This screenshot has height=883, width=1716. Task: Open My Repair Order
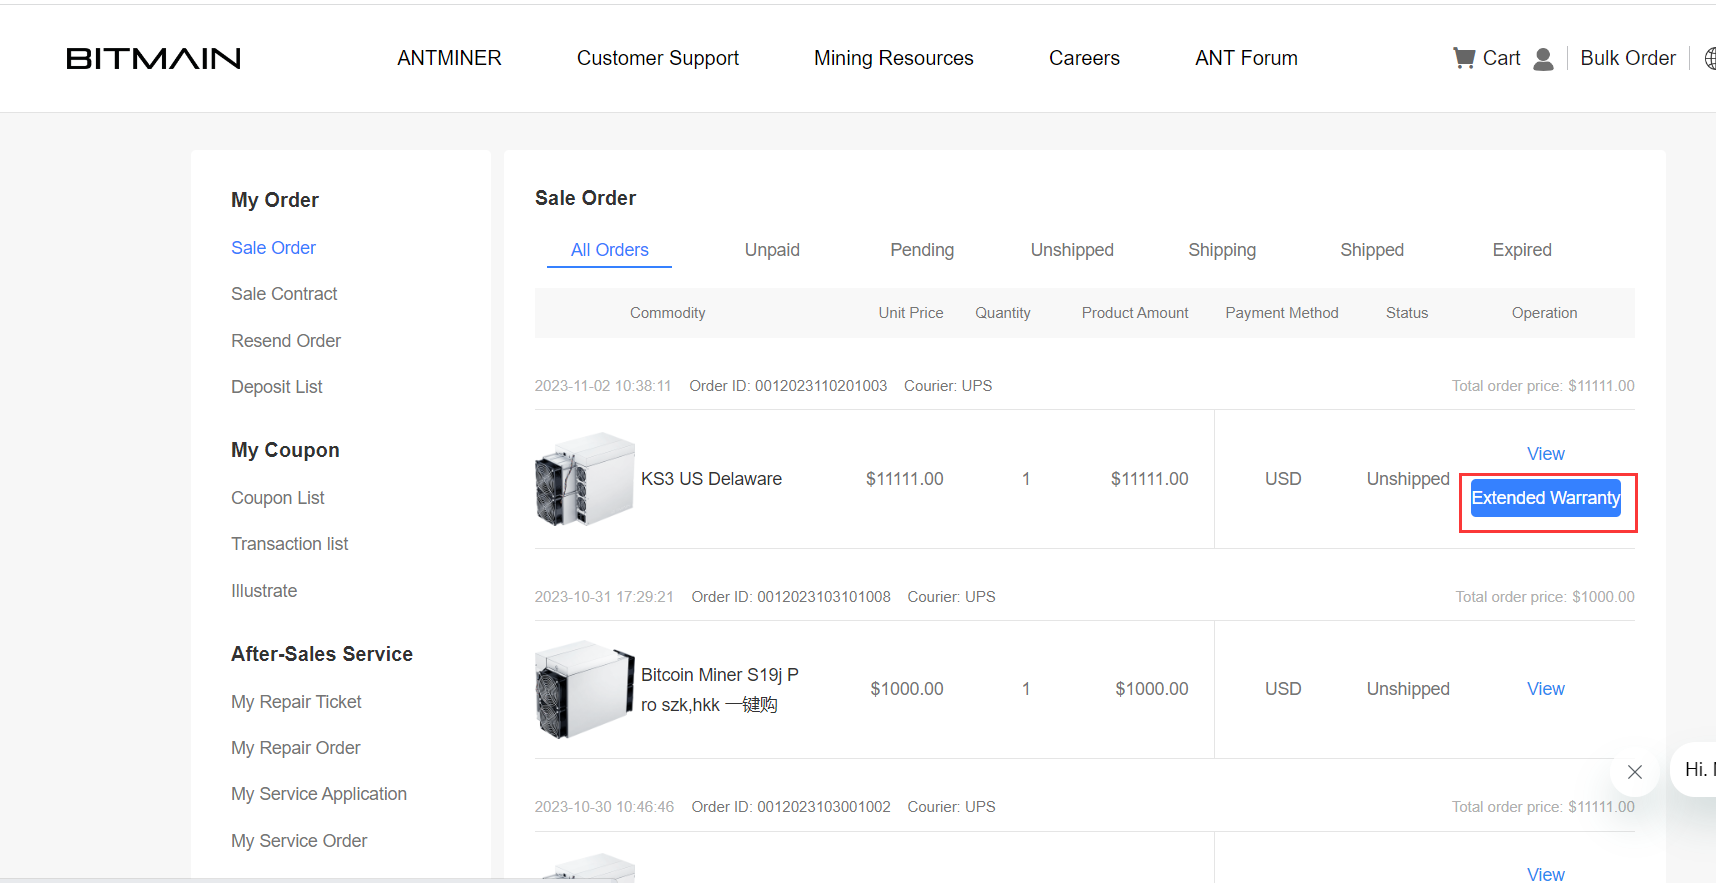click(296, 748)
